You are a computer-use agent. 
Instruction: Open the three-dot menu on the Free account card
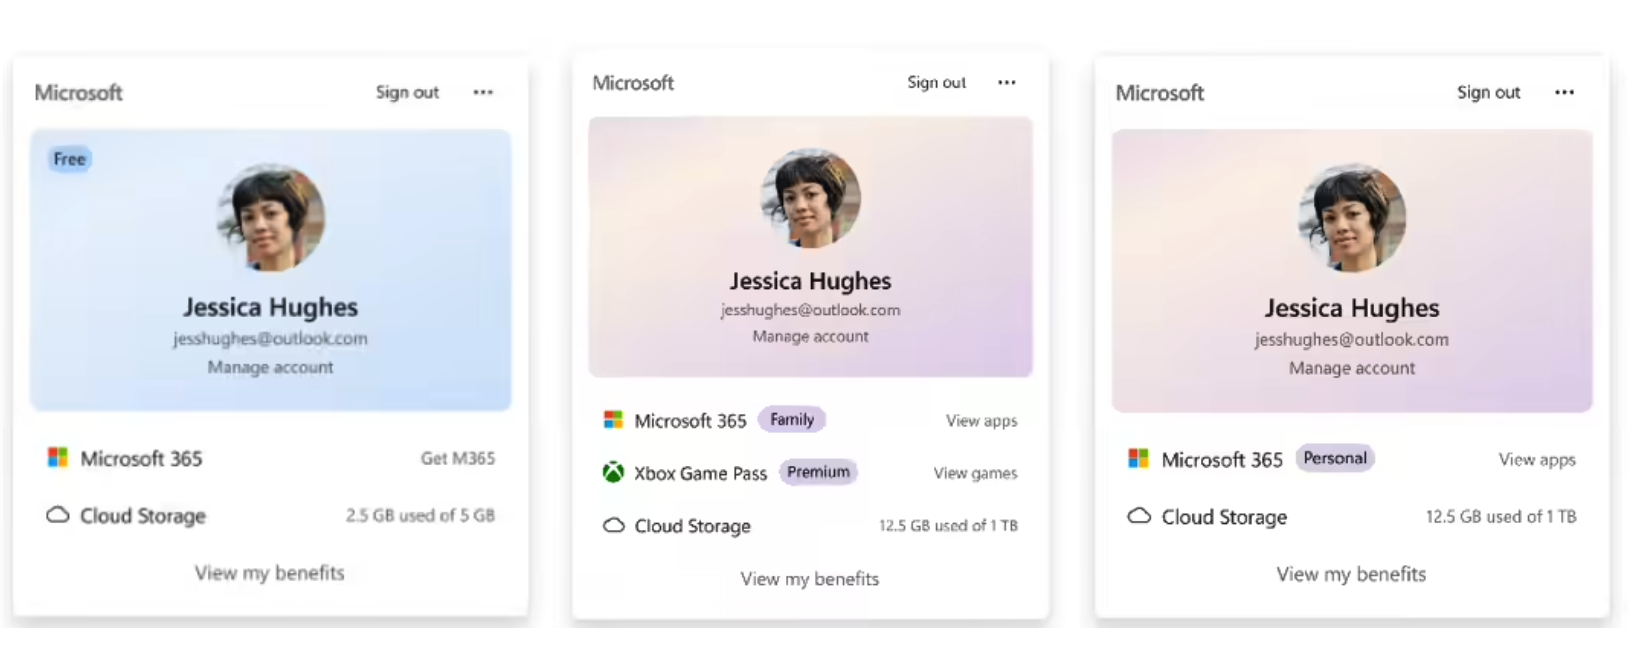pyautogui.click(x=483, y=92)
